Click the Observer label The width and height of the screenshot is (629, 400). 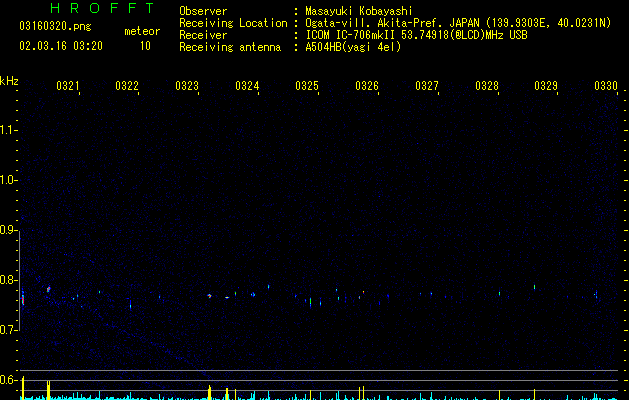click(x=203, y=11)
